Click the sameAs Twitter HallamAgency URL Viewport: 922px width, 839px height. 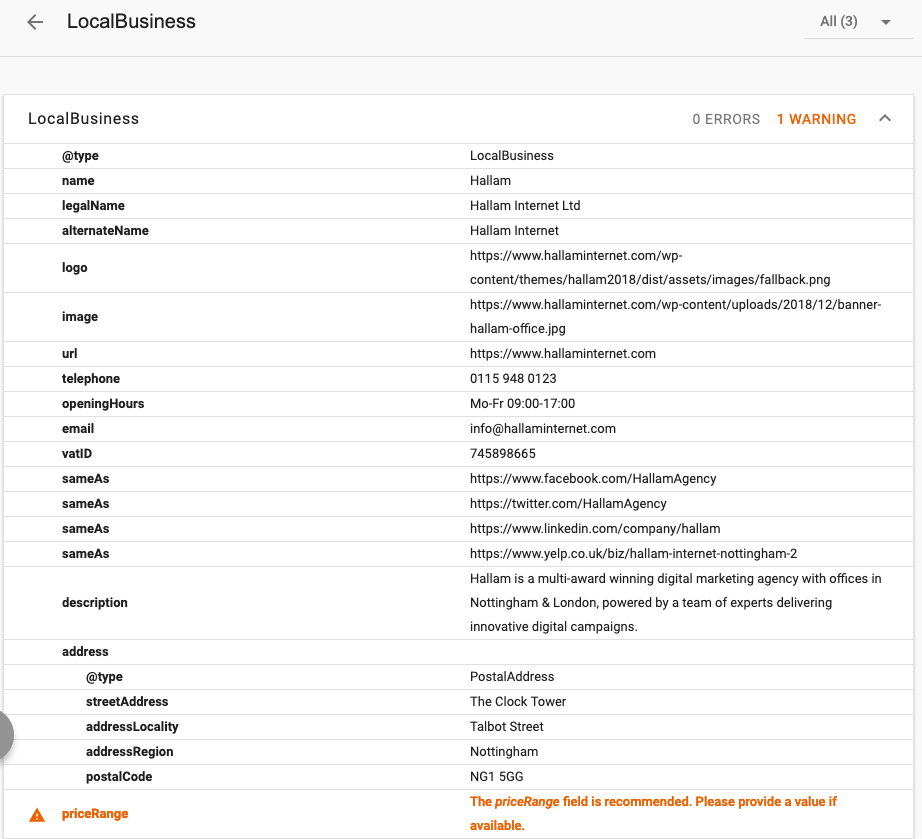tap(568, 504)
